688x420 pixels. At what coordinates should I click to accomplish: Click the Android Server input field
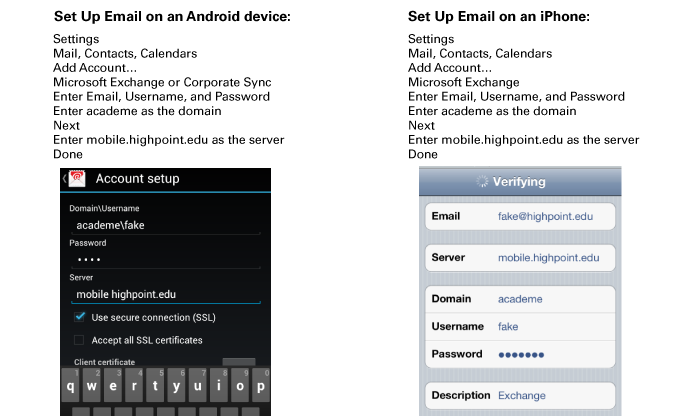[165, 295]
